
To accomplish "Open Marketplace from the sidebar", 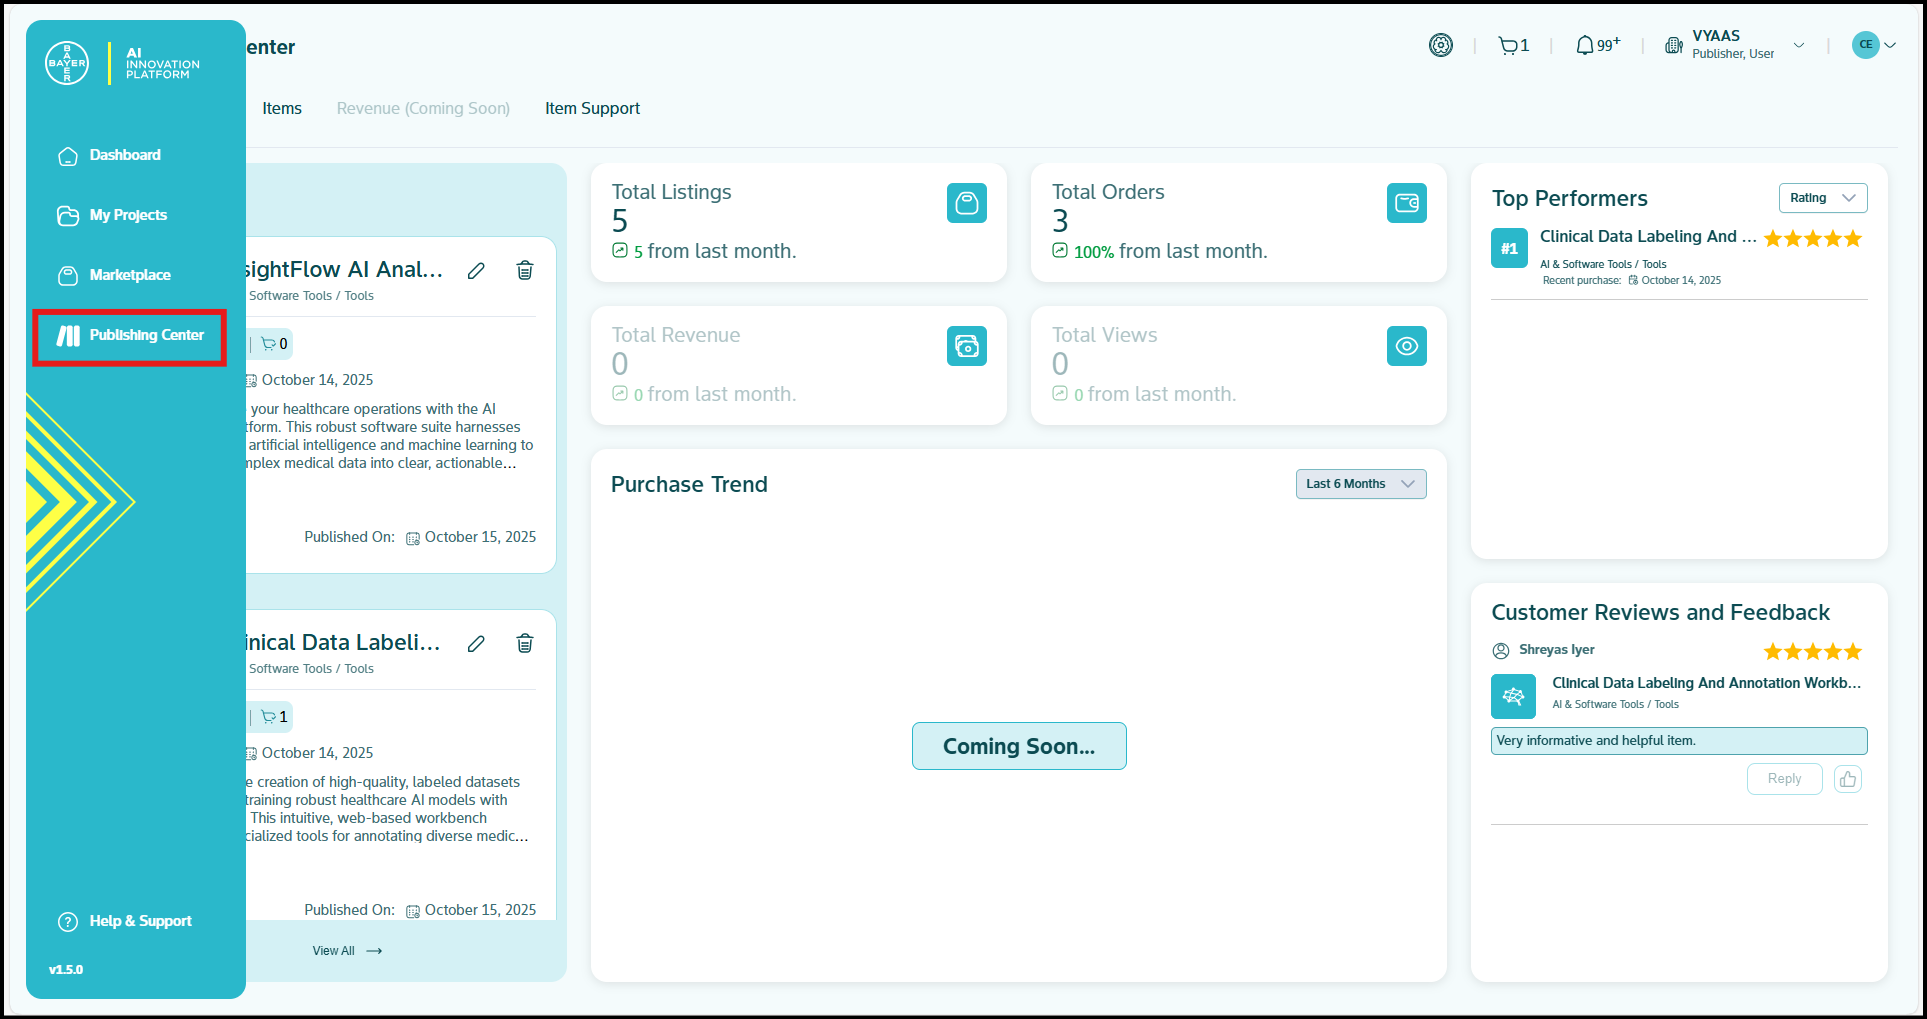I will tap(129, 275).
